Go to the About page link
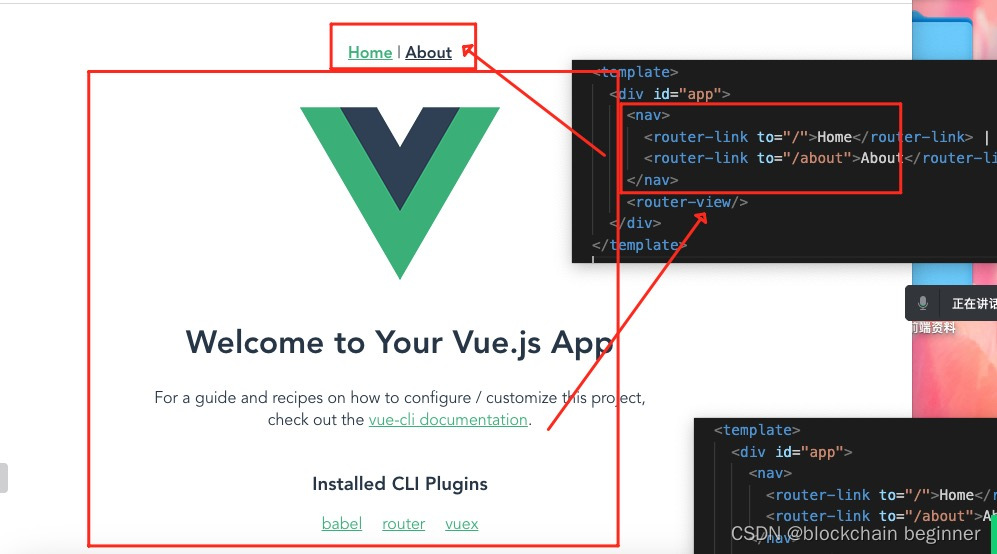The image size is (997, 554). click(429, 52)
